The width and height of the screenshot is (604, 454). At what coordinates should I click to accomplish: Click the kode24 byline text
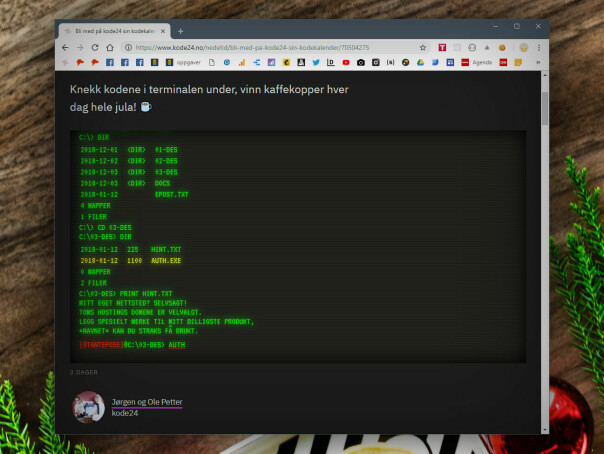click(x=125, y=413)
